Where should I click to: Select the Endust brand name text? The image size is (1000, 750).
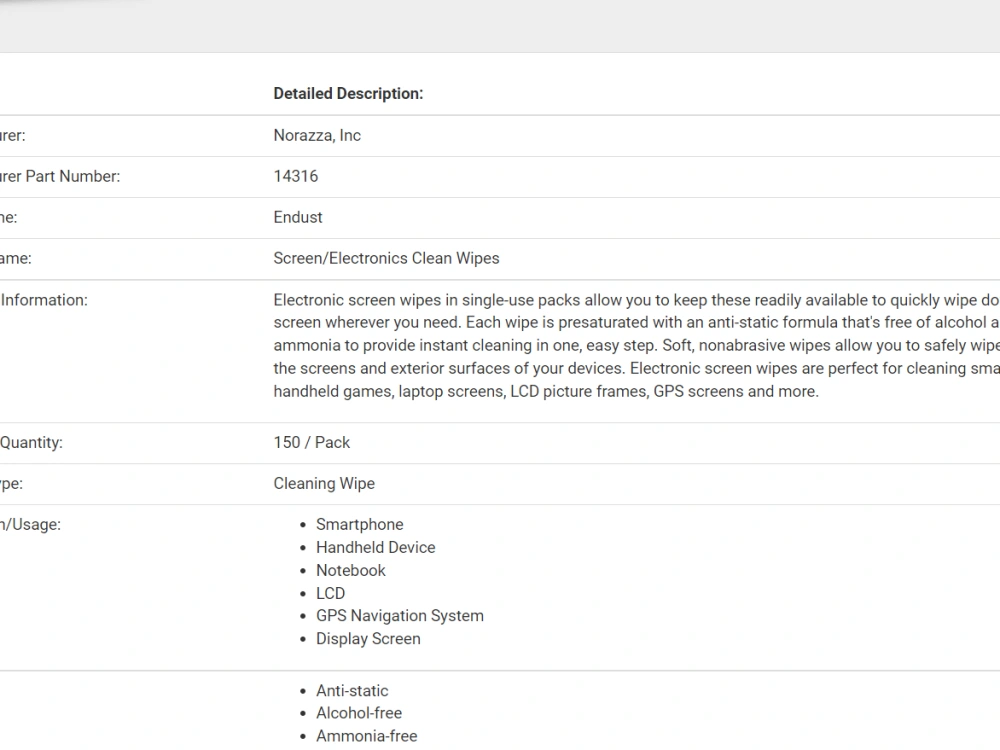coord(298,217)
